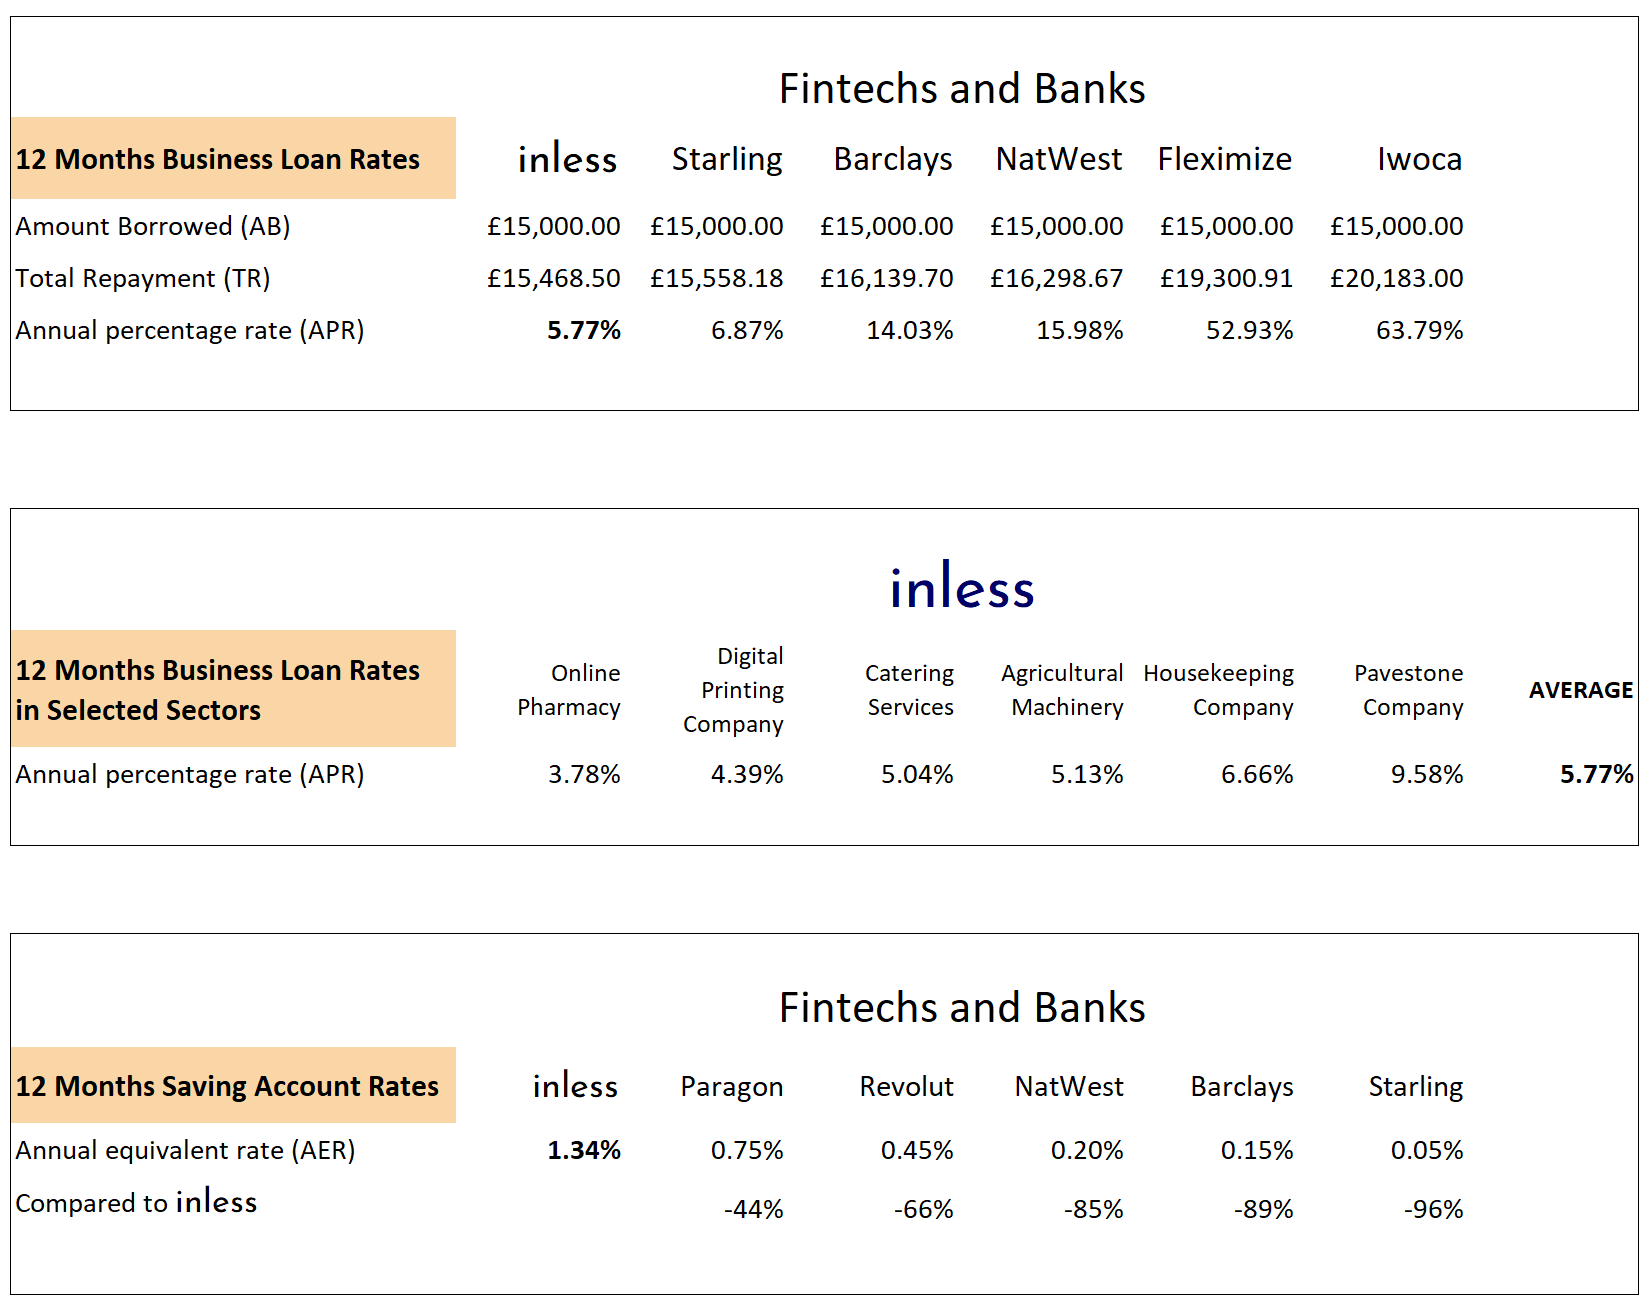Select the "Annual equivalent rate (AER)" label

(185, 1150)
